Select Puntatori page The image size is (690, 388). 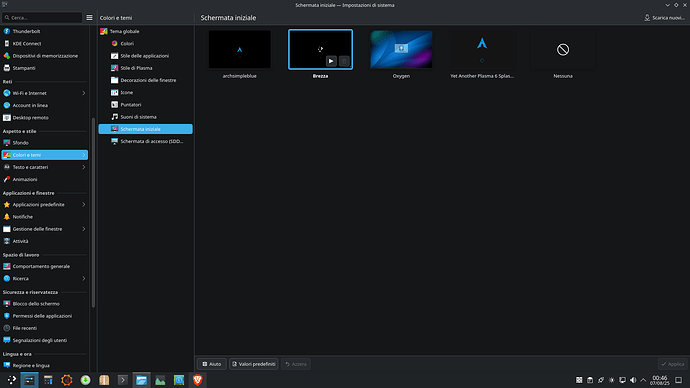coord(146,105)
